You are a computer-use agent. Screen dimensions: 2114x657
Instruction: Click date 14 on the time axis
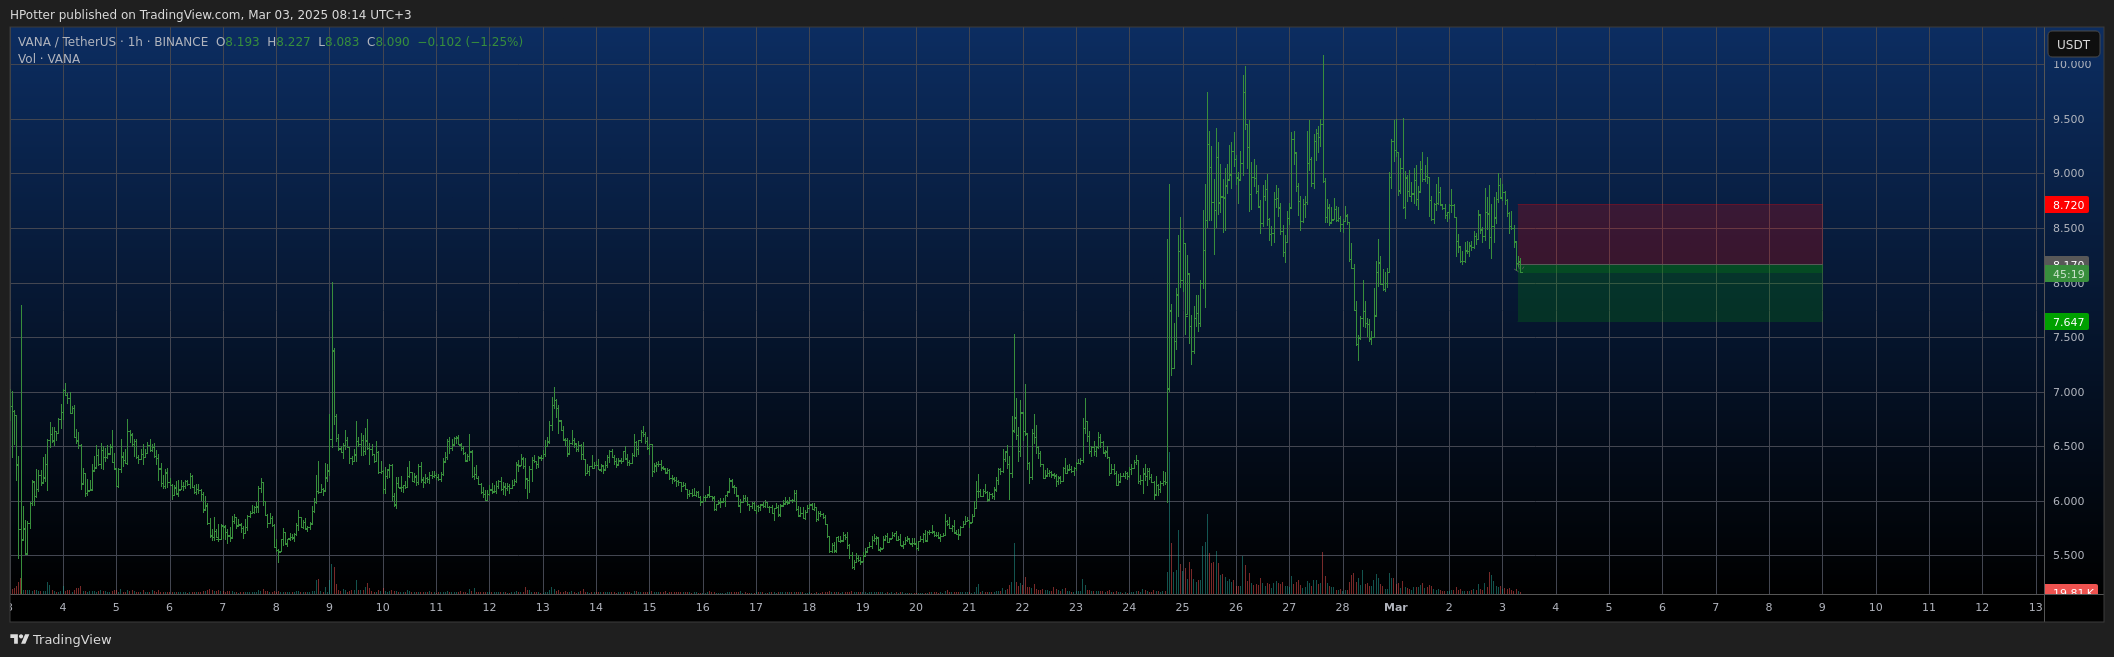click(596, 607)
